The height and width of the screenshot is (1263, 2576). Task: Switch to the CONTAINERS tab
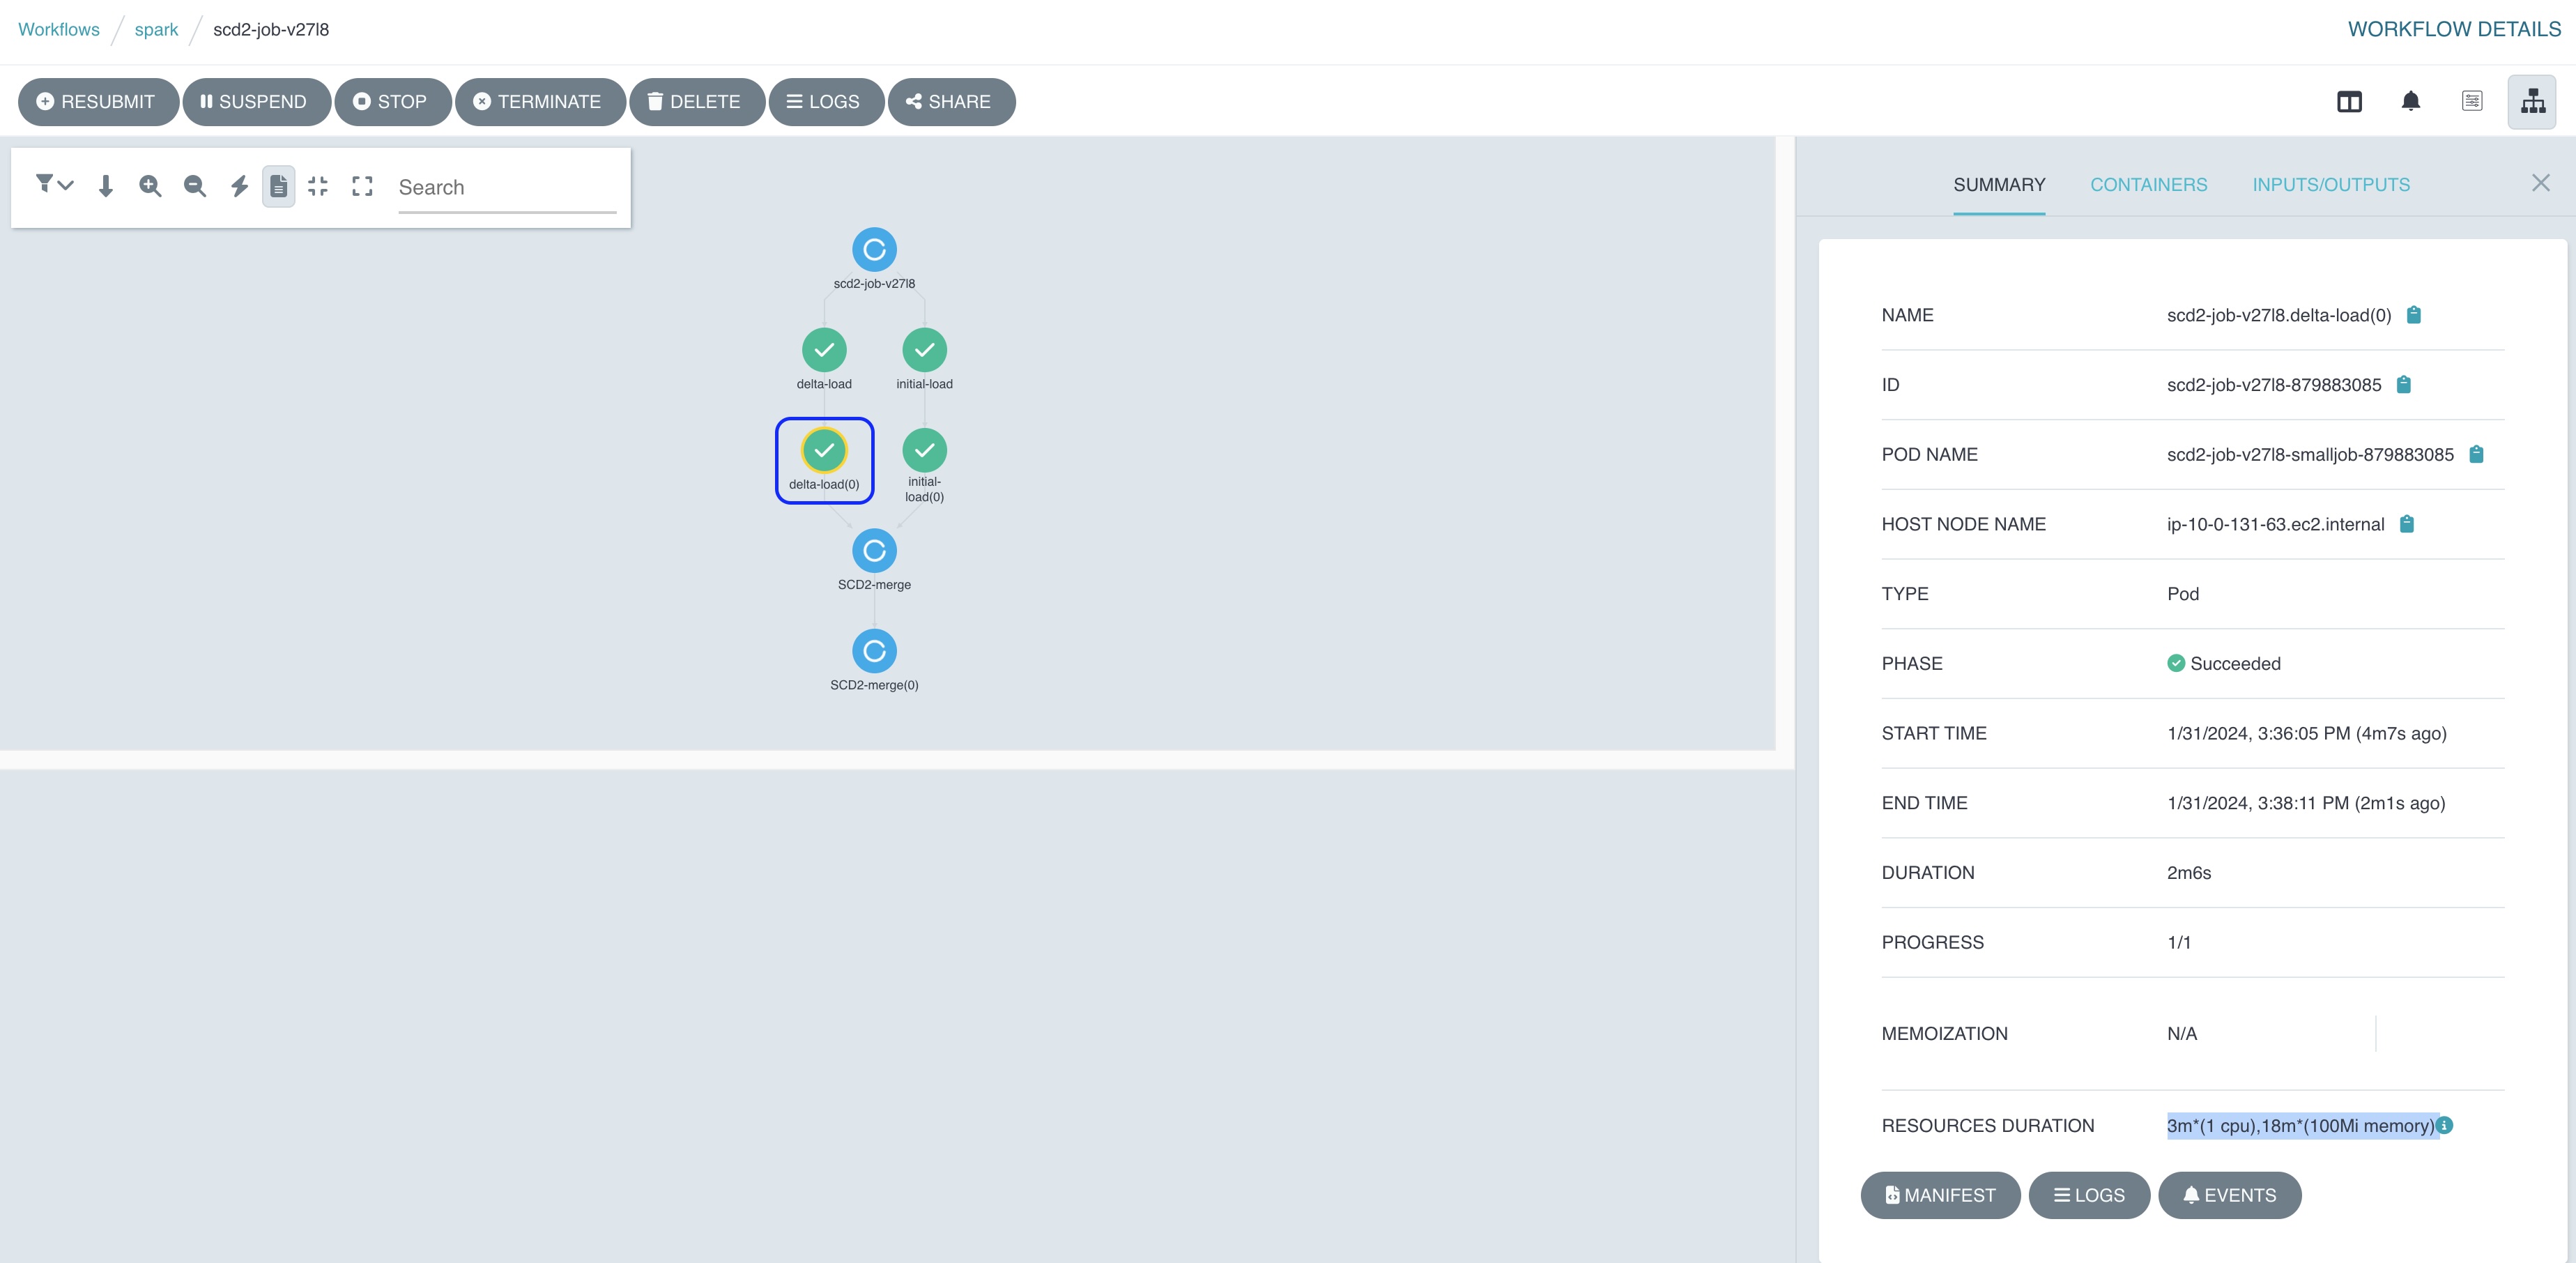2149,184
